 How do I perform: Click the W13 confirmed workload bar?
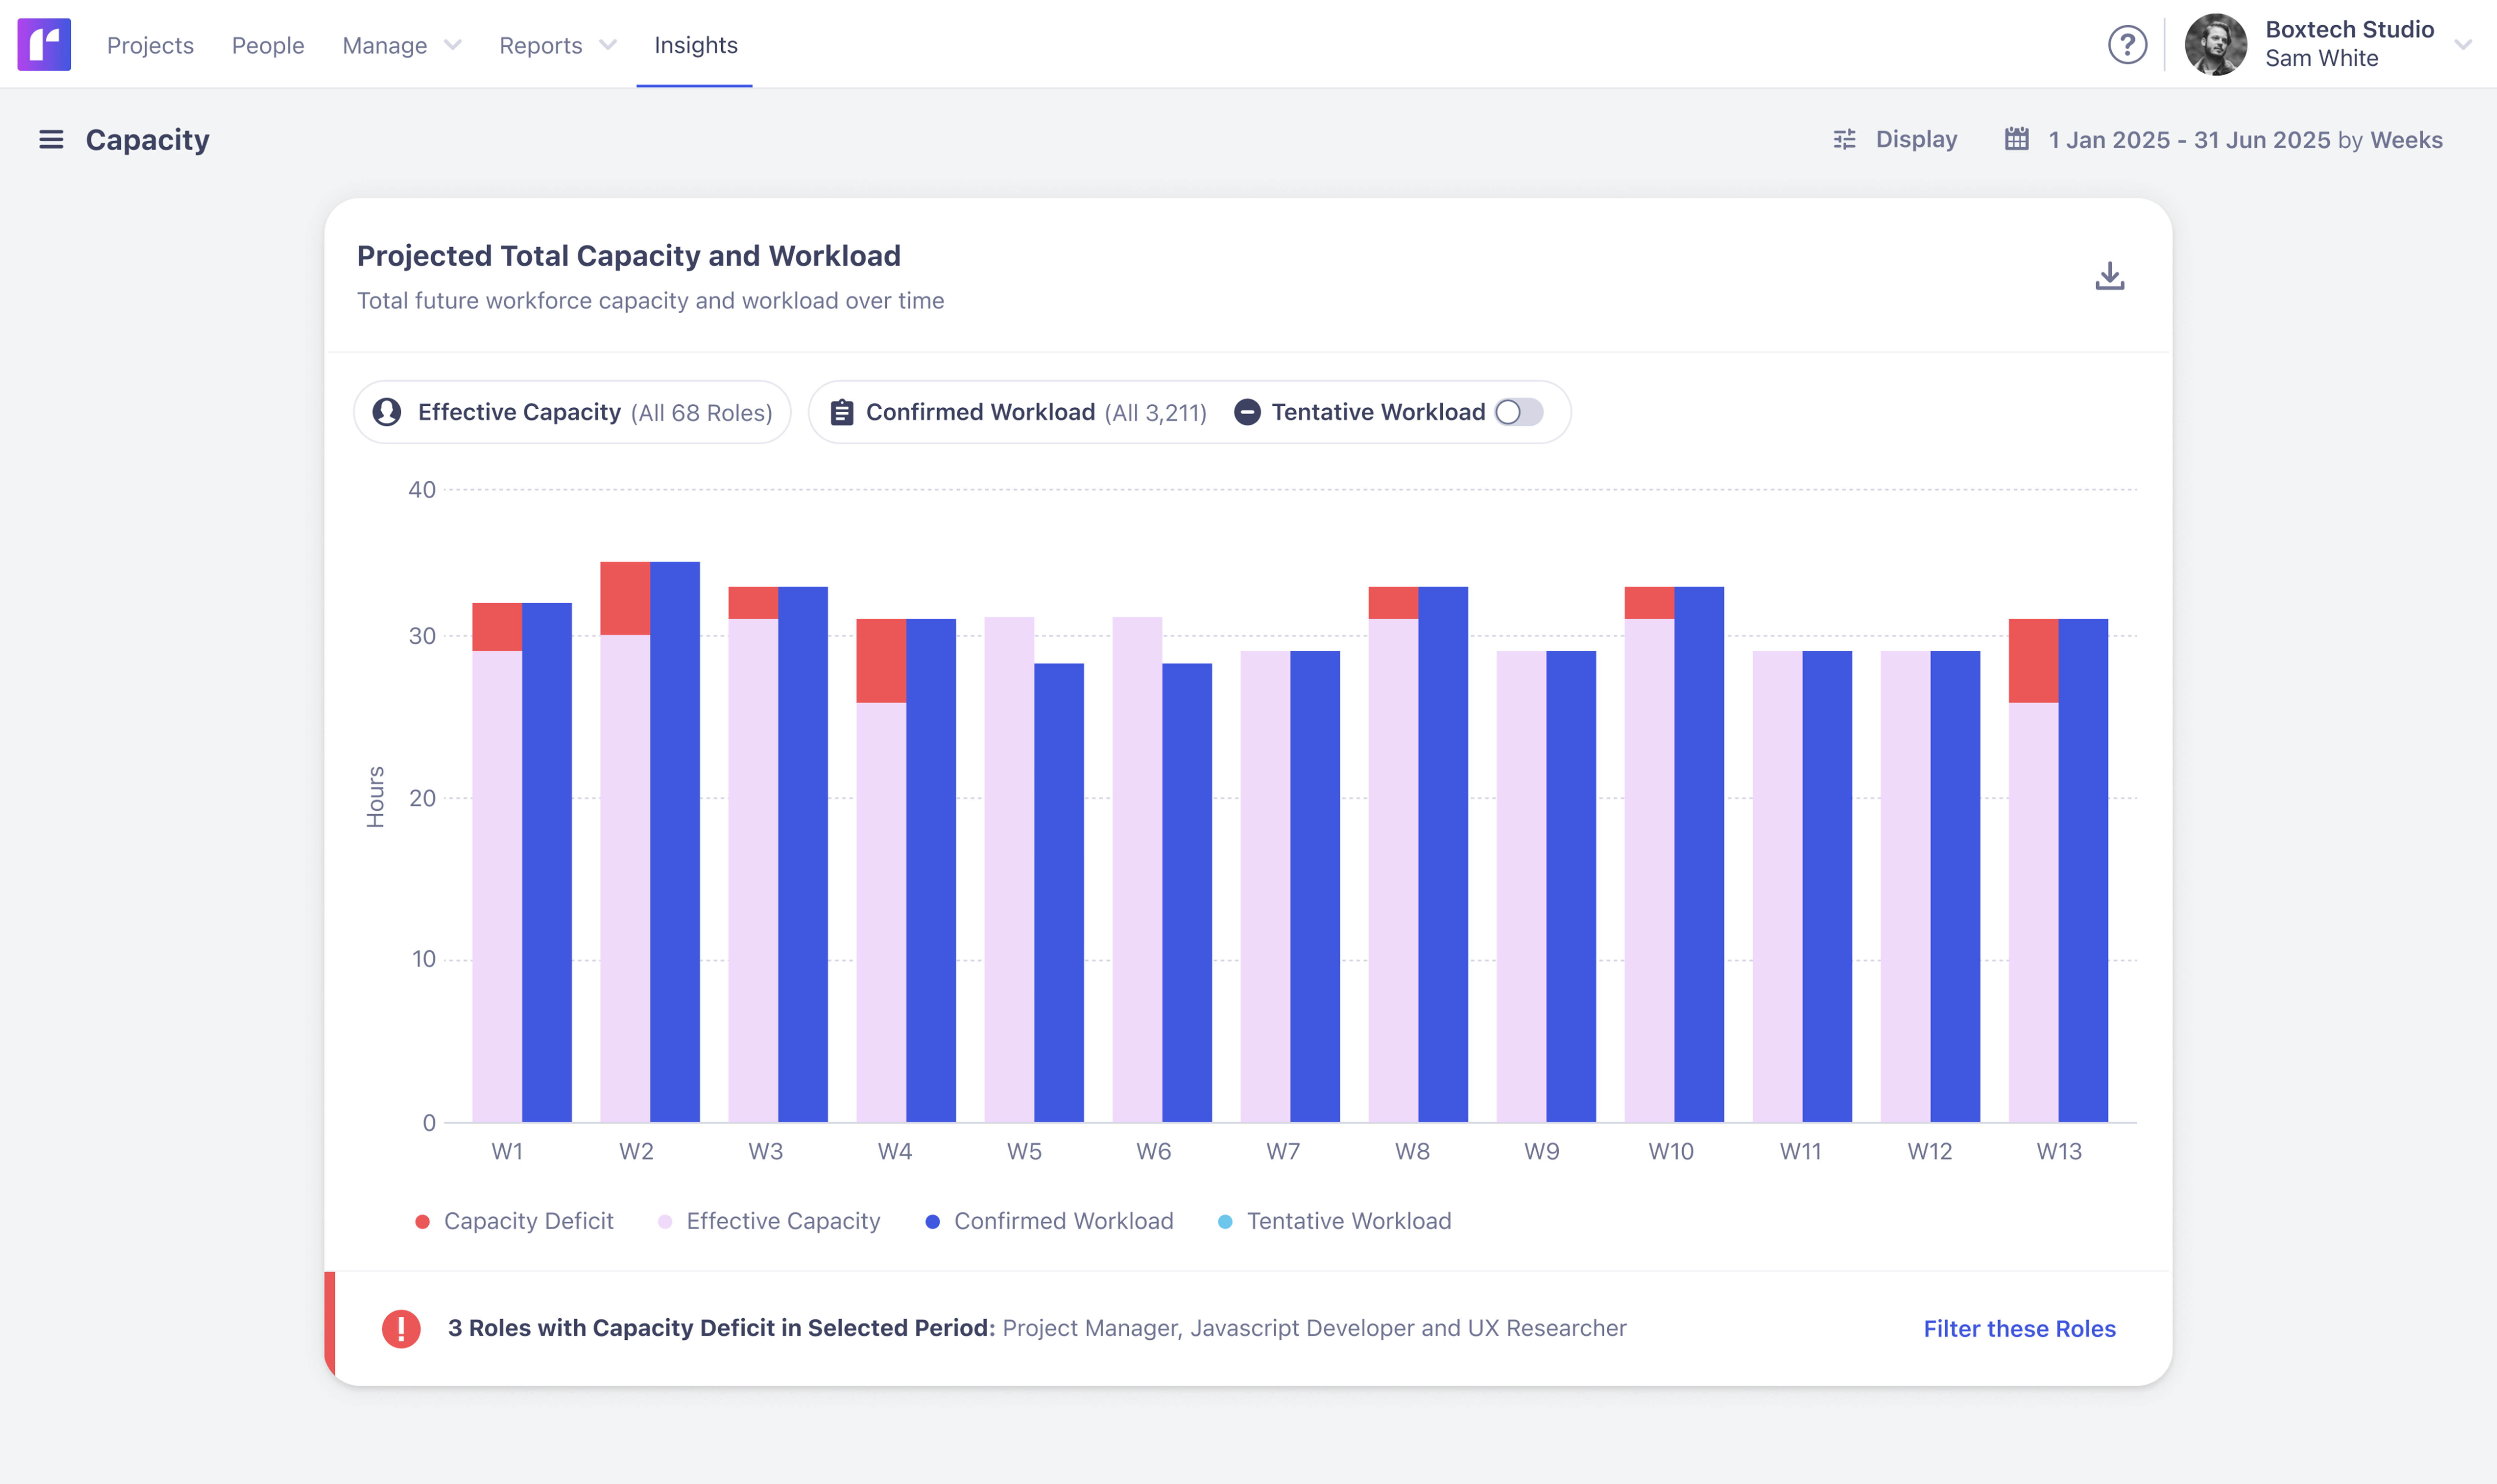(x=2083, y=870)
